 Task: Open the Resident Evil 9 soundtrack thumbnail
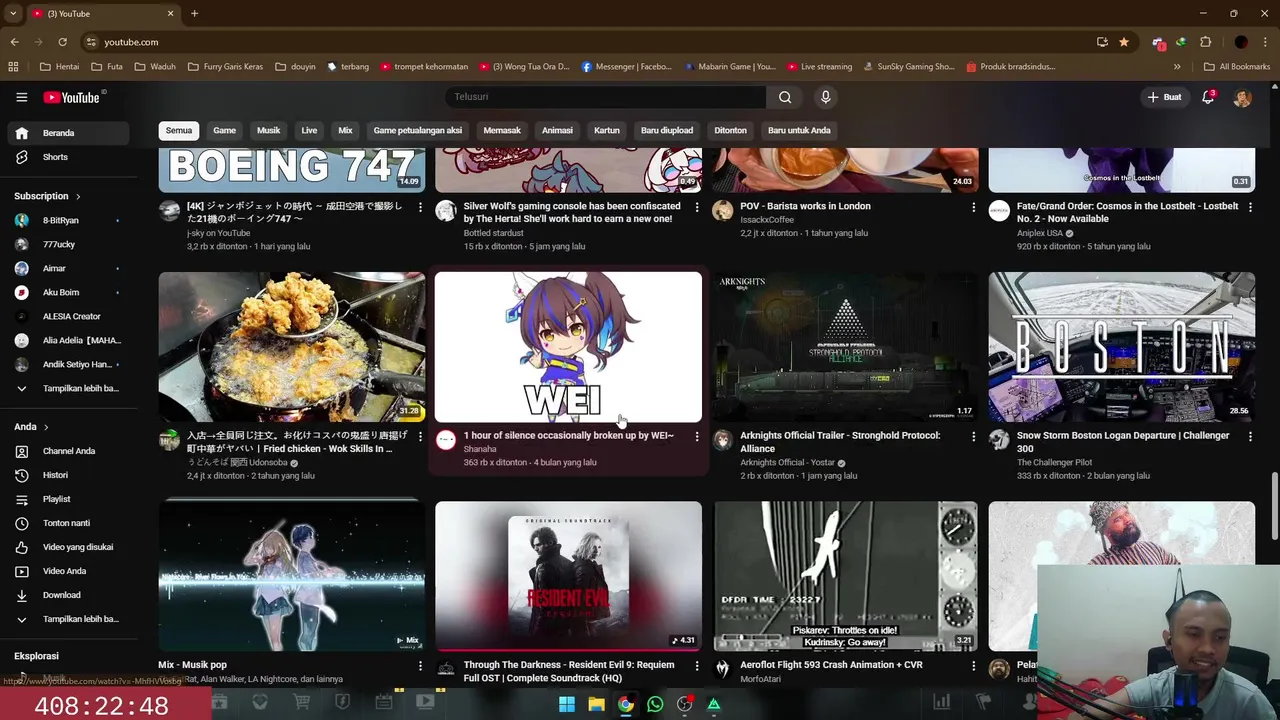(568, 576)
